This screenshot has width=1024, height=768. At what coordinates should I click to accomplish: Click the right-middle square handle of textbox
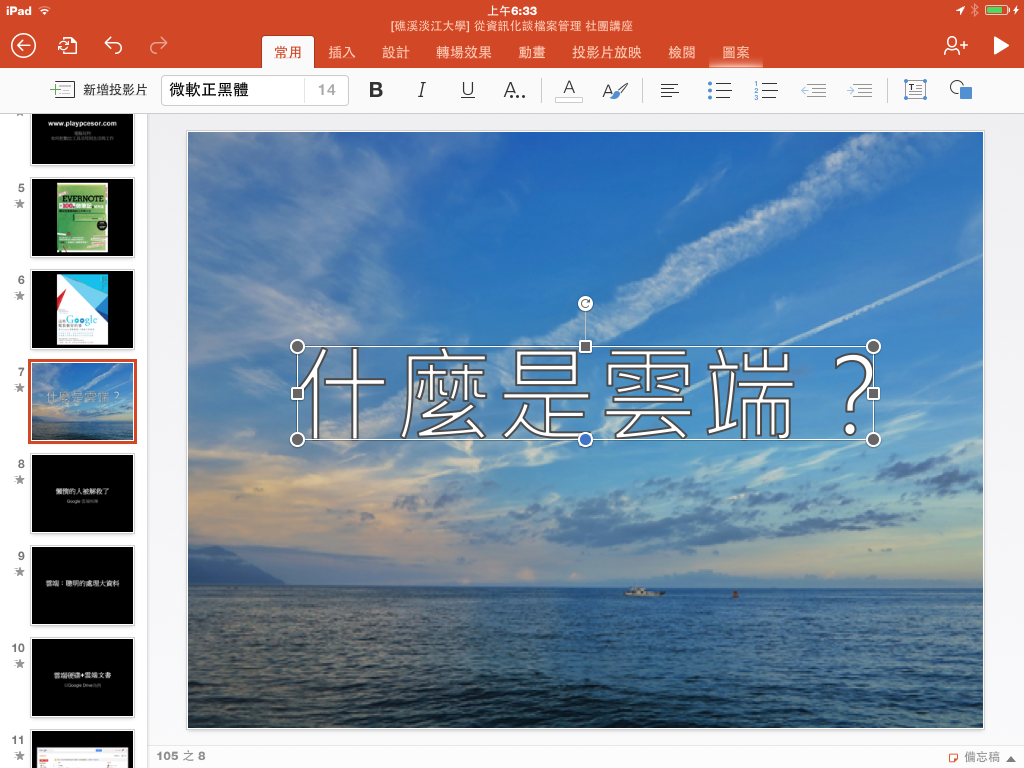click(873, 393)
